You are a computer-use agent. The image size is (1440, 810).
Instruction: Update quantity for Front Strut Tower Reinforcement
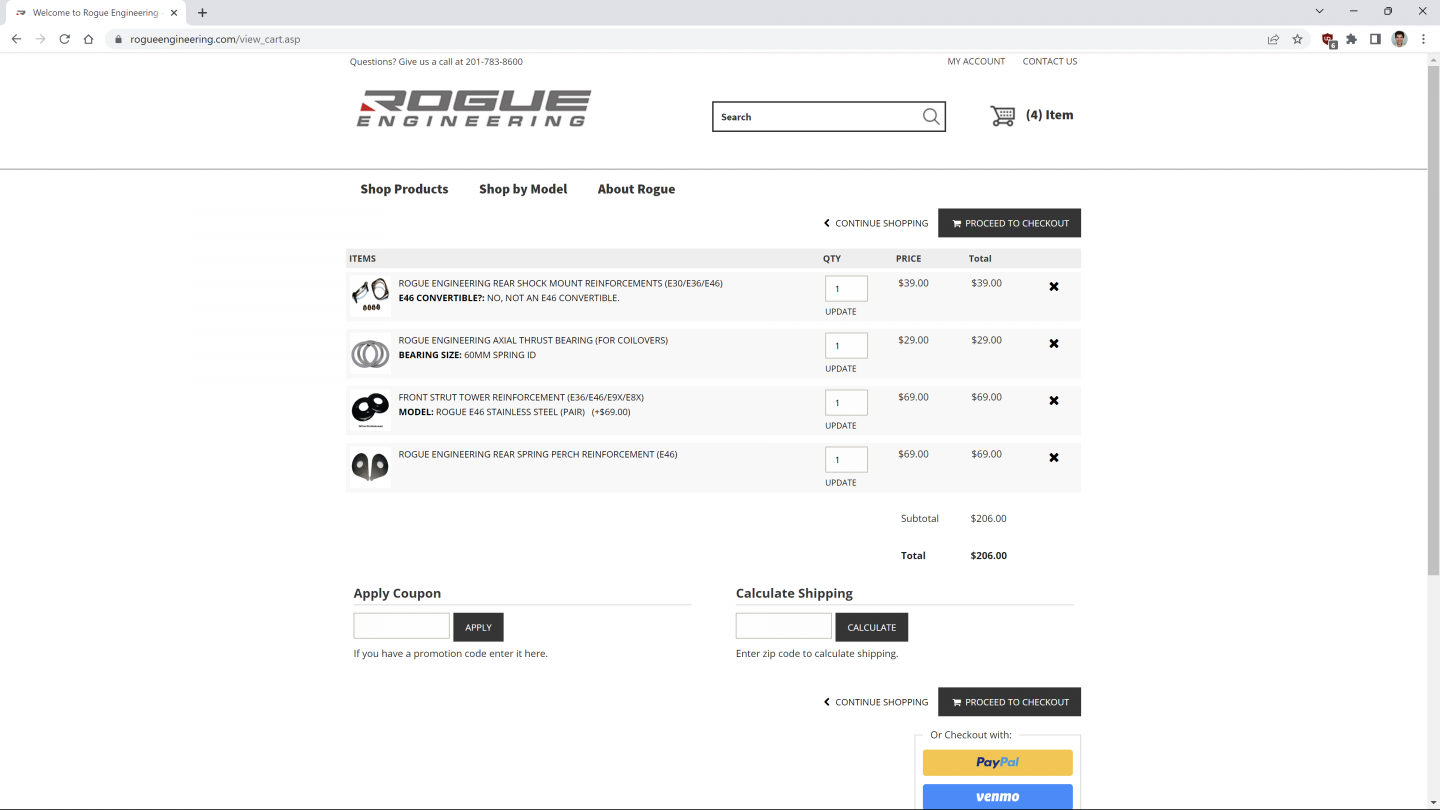[840, 426]
